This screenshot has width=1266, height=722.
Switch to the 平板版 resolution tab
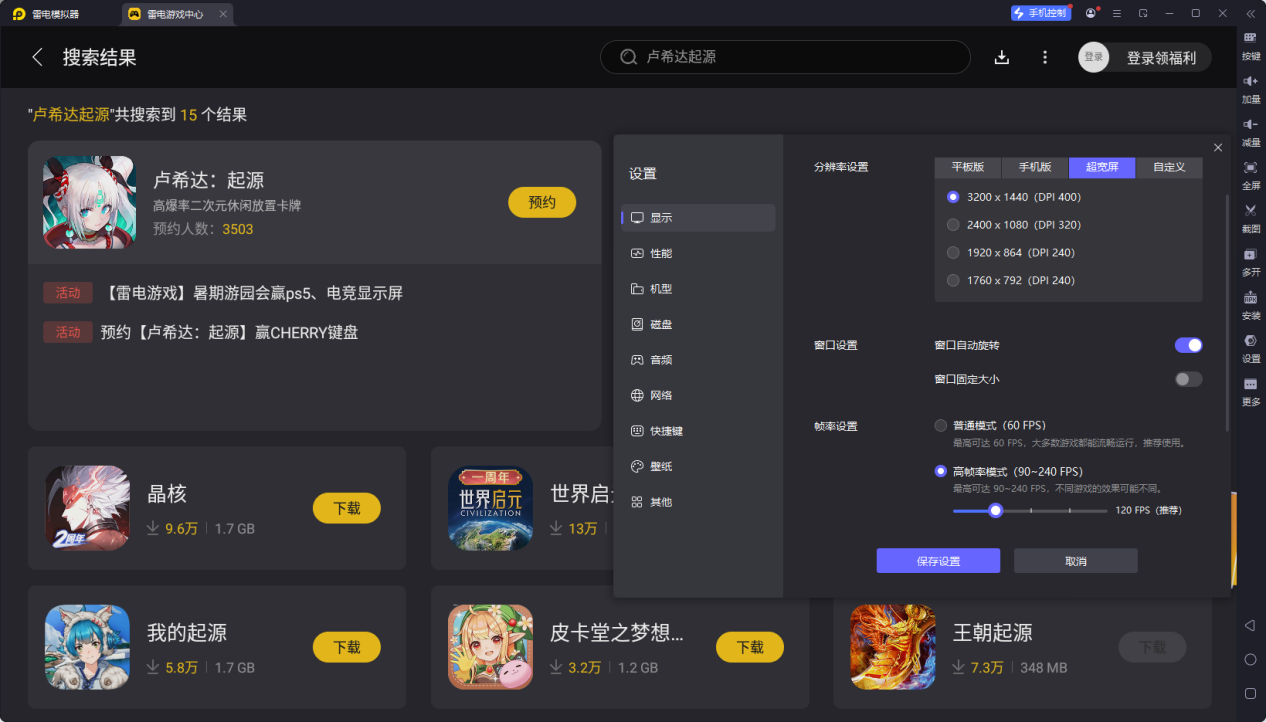click(x=968, y=167)
